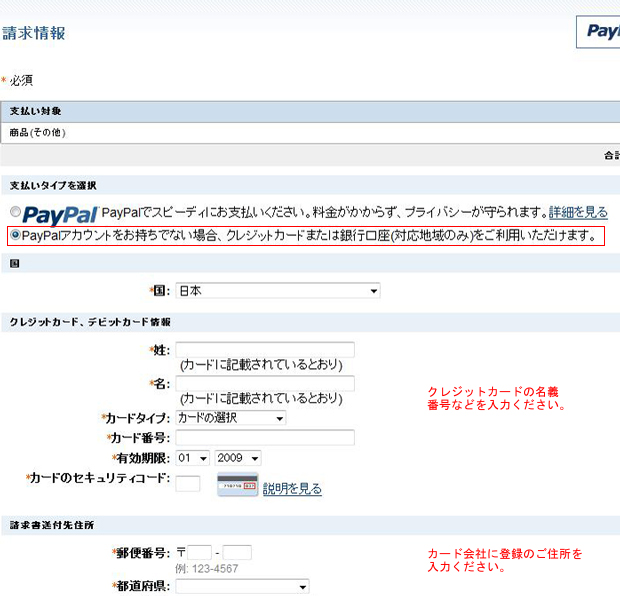
Task: Click the second postal code box
Action: [x=237, y=552]
